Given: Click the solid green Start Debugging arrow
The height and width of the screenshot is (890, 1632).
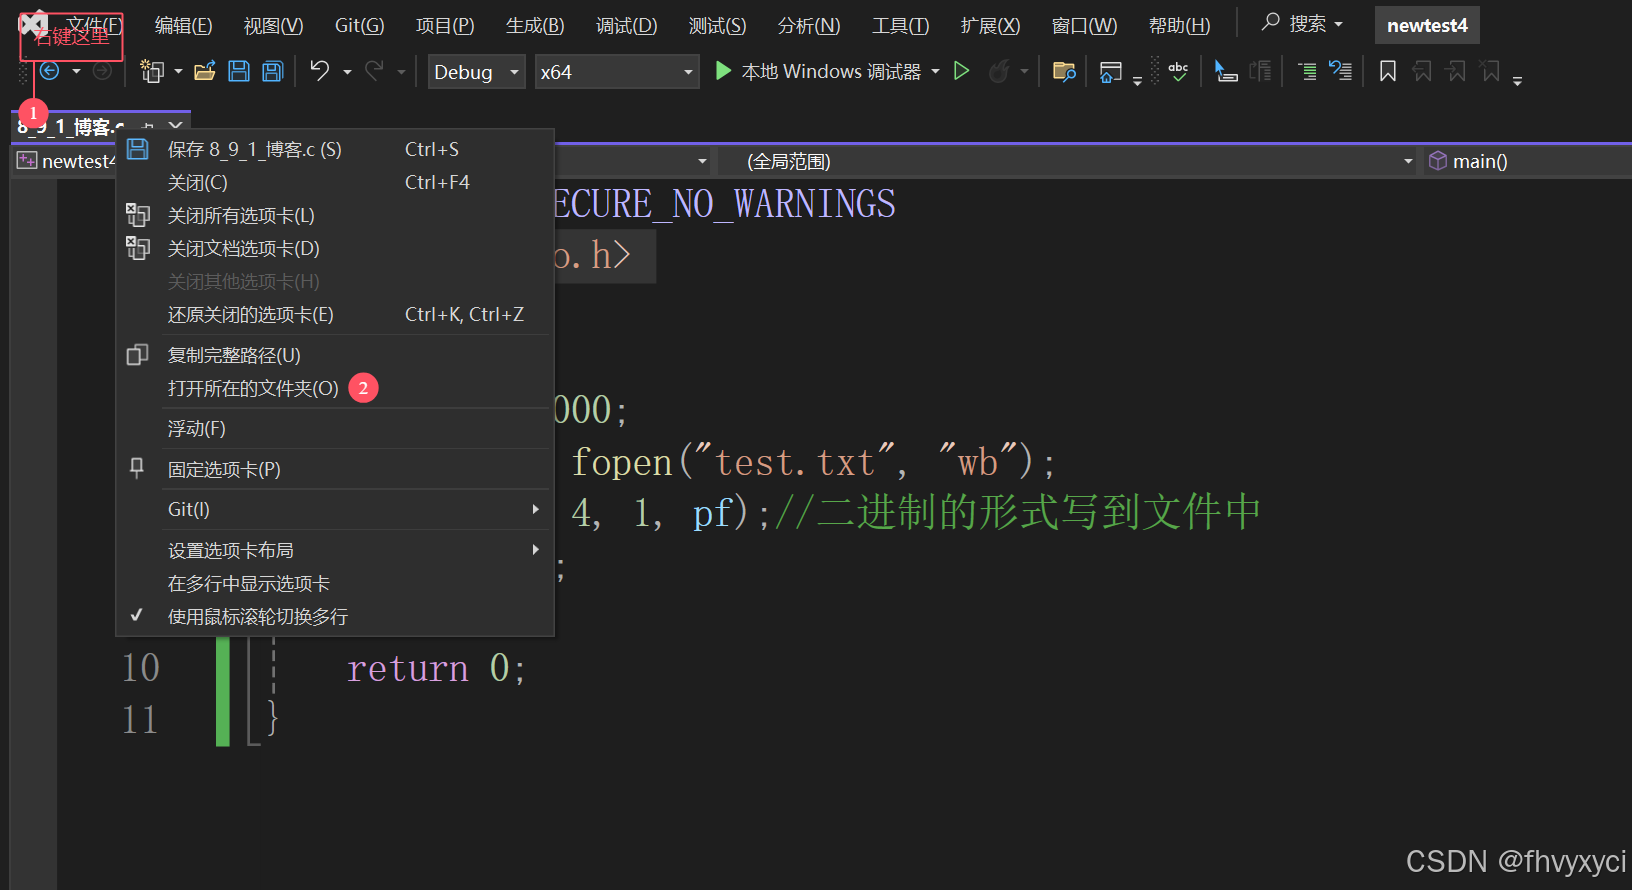Looking at the screenshot, I should (724, 71).
